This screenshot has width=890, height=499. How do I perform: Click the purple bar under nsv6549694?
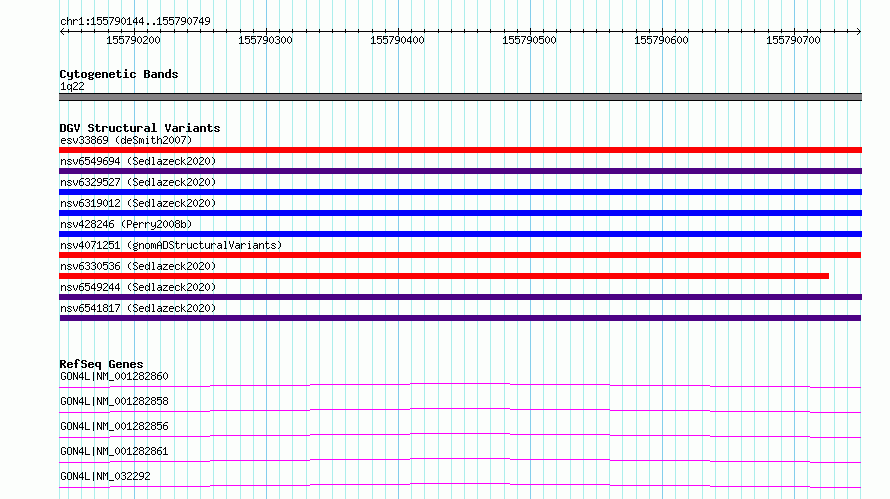coord(460,171)
